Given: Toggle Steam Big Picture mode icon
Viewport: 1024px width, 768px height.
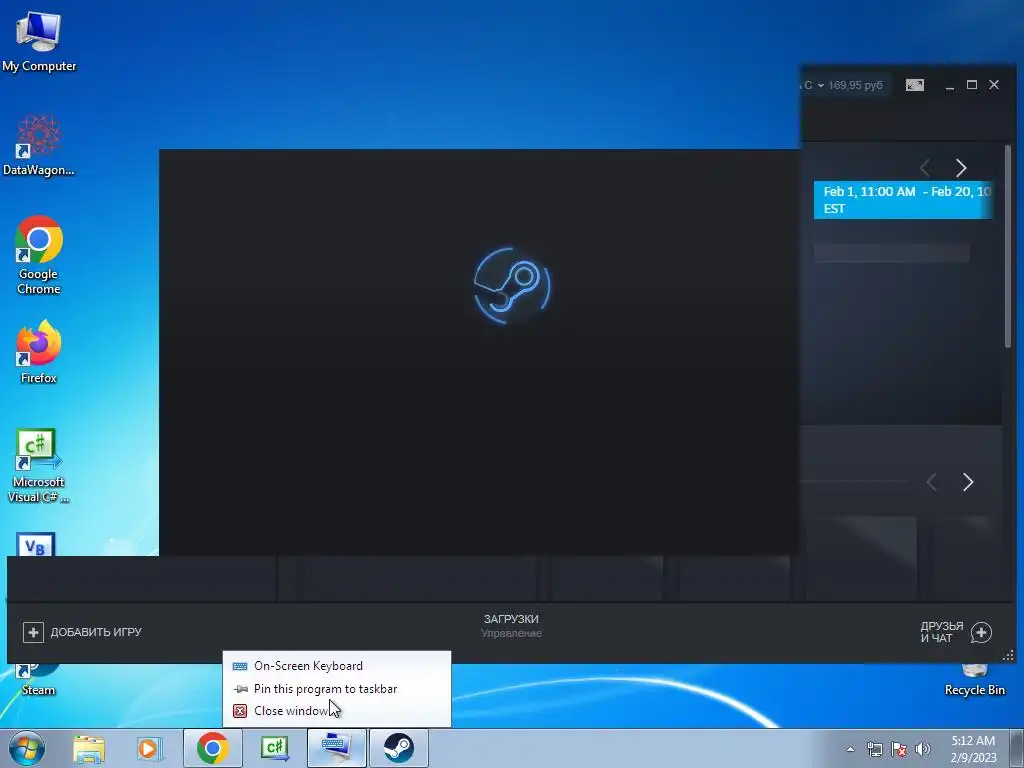Looking at the screenshot, I should (915, 85).
